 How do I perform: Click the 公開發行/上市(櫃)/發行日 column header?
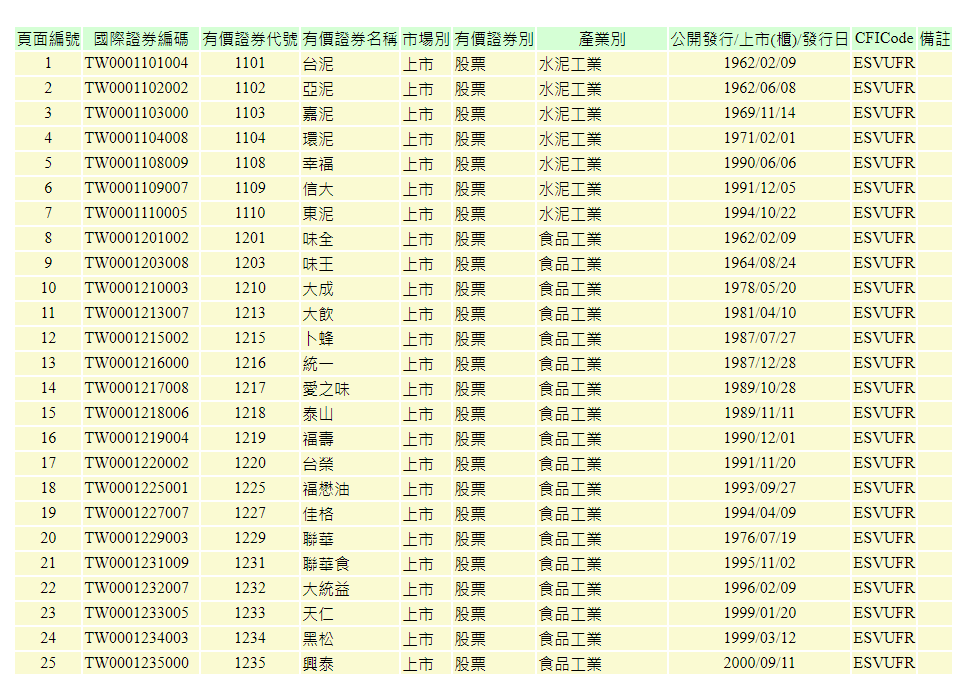(x=759, y=39)
